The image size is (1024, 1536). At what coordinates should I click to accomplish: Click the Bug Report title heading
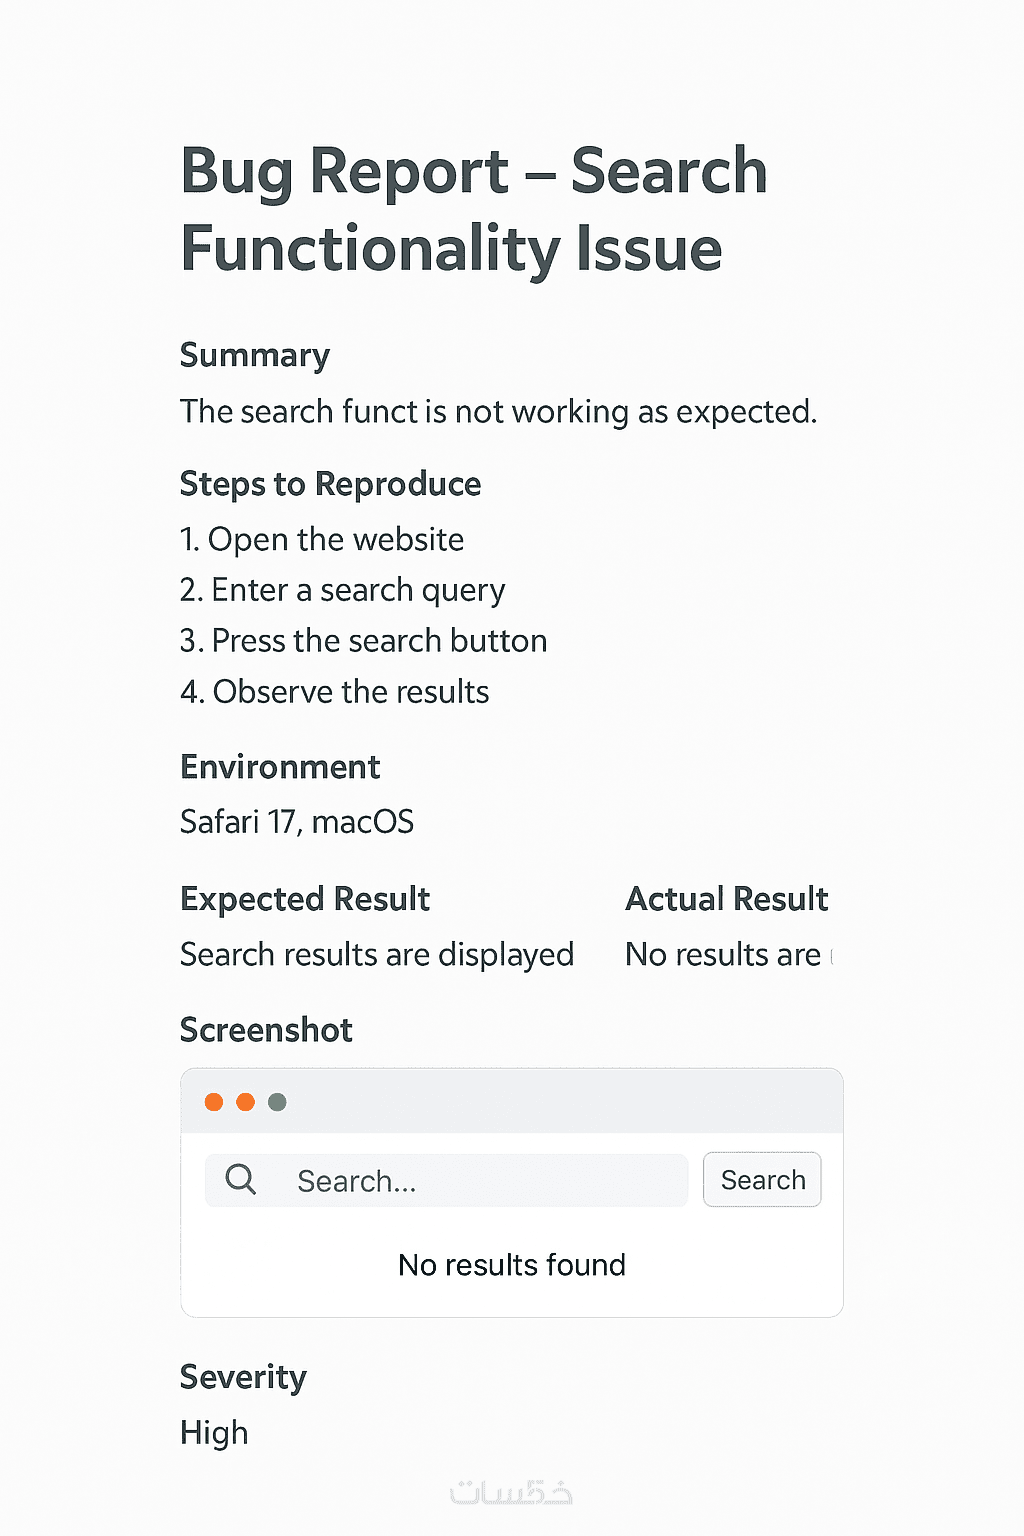(473, 210)
